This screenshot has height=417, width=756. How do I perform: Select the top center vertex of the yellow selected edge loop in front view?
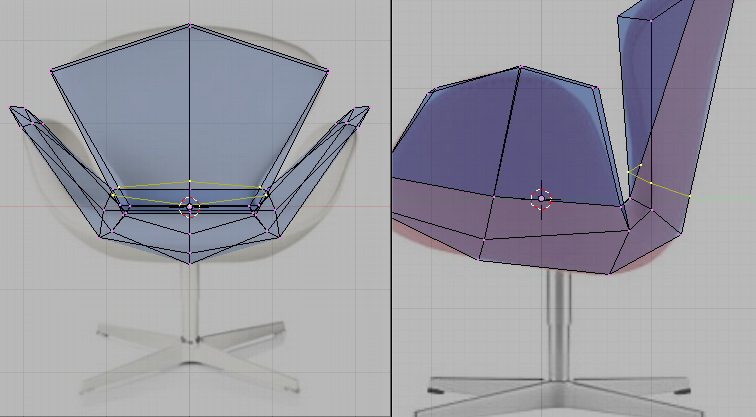(189, 181)
